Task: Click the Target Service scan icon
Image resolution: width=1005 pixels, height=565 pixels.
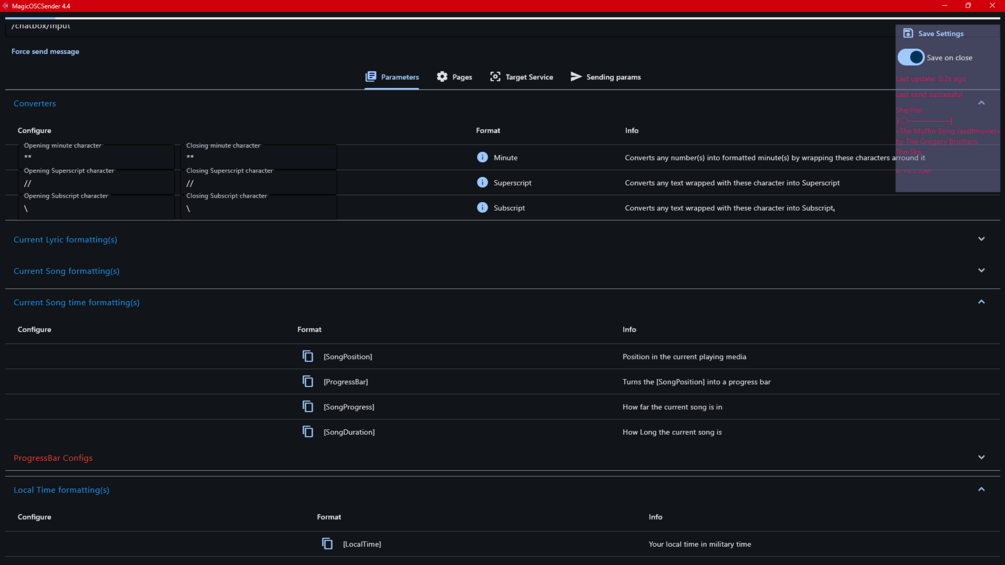Action: pos(495,77)
